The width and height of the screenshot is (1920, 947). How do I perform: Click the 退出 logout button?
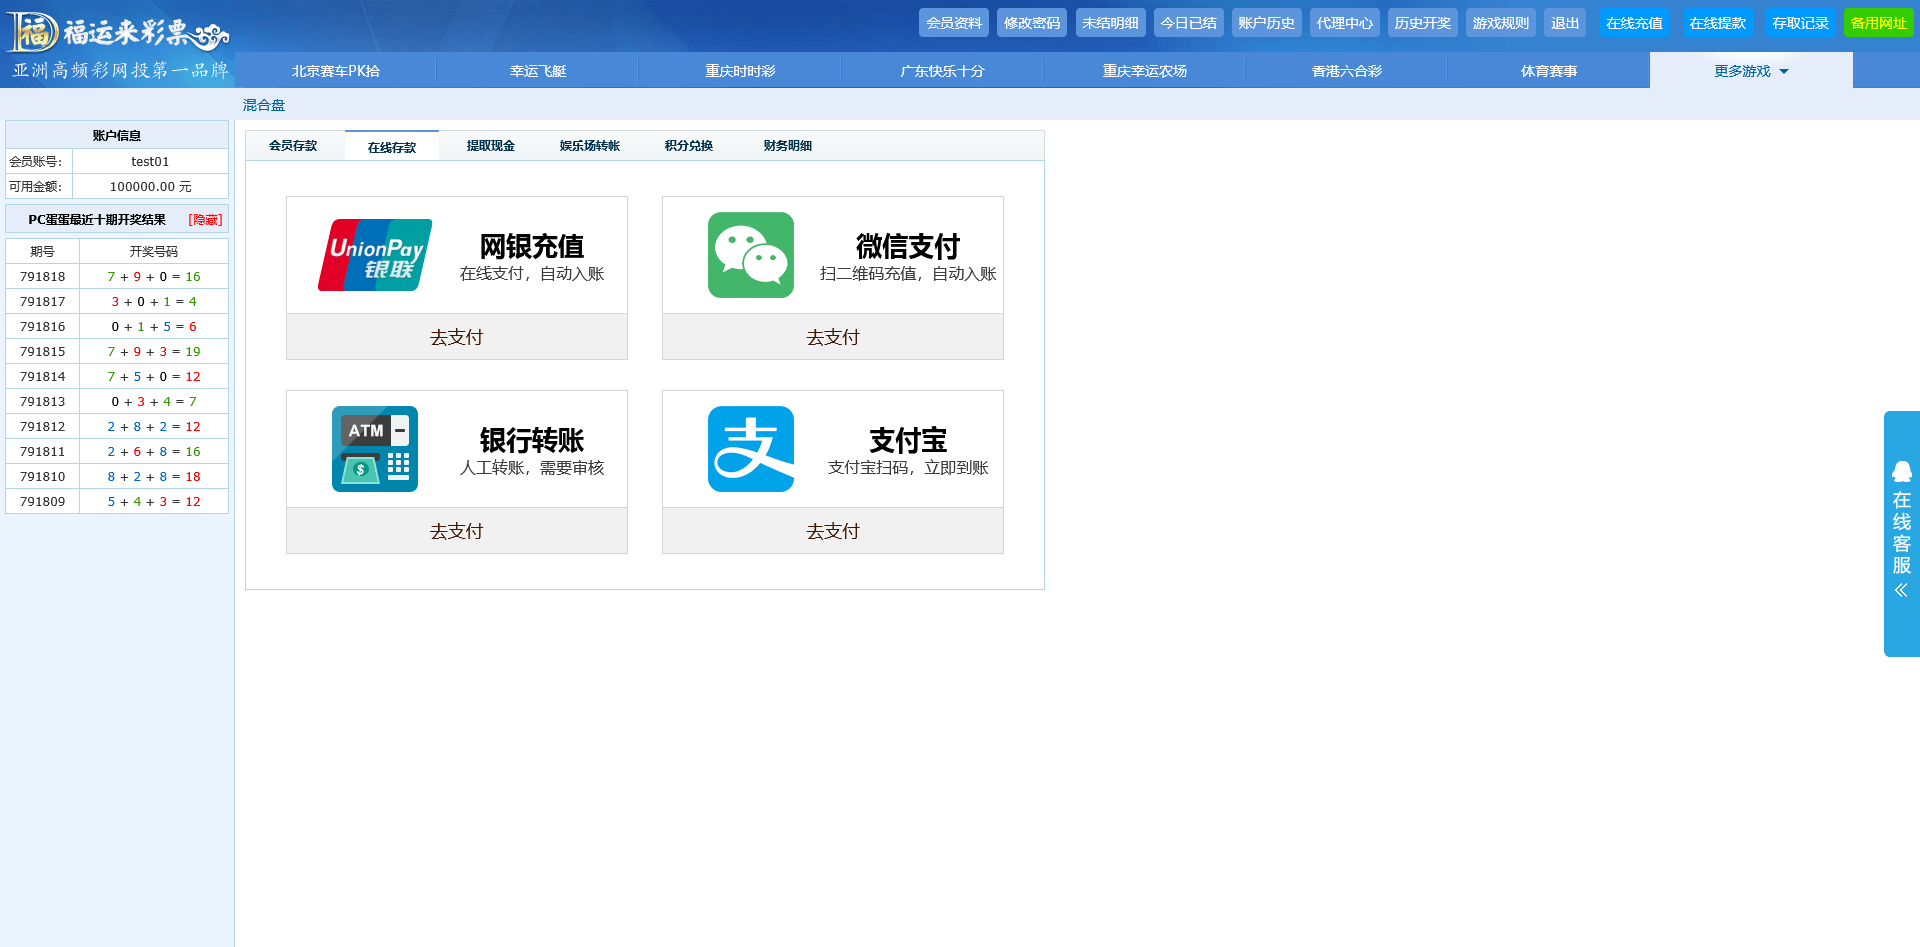point(1564,21)
